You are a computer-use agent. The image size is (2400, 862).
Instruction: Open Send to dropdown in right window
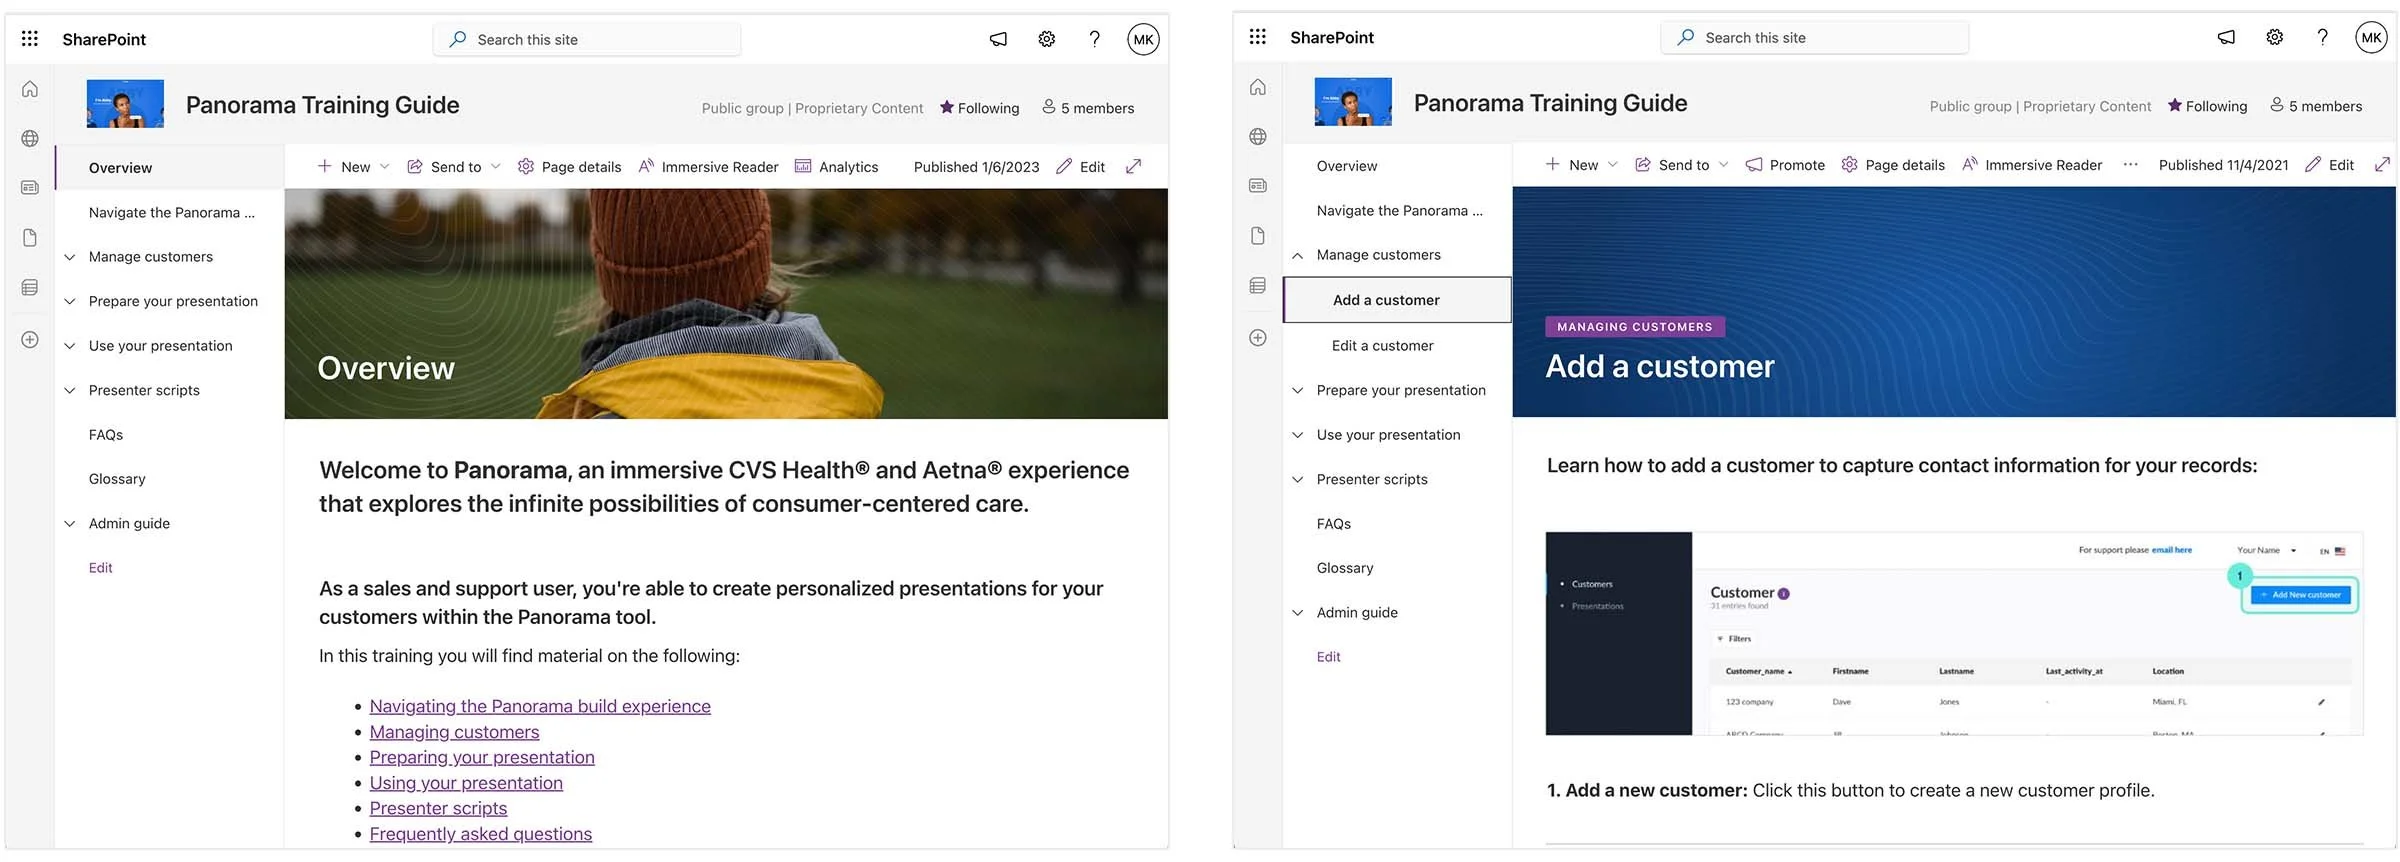[1682, 164]
